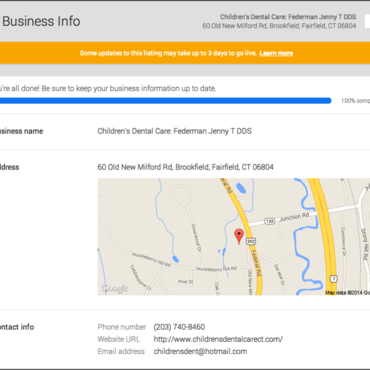Click the Map data ©2014 attribution text

(347, 293)
